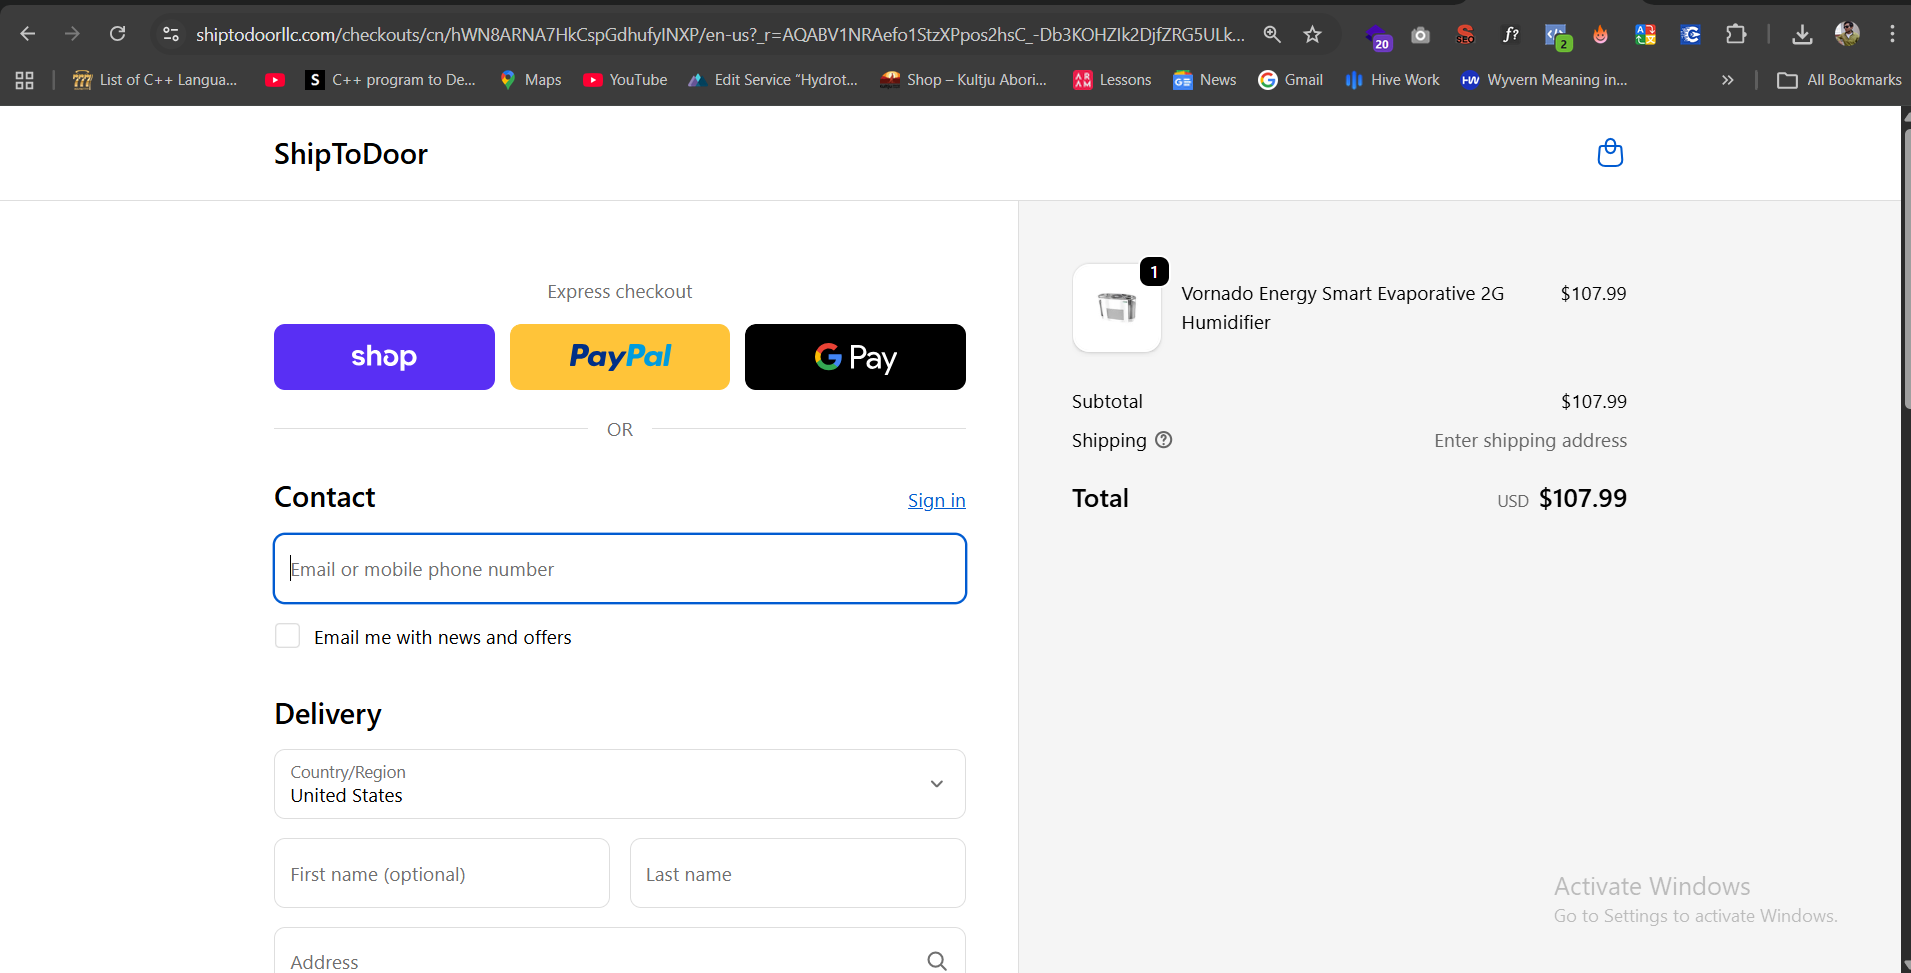Open the All Bookmarks folder

[1840, 80]
